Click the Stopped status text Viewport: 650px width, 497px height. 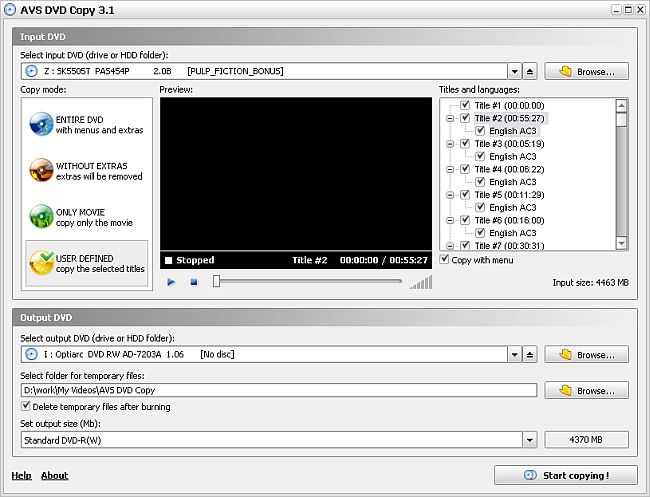click(x=195, y=260)
